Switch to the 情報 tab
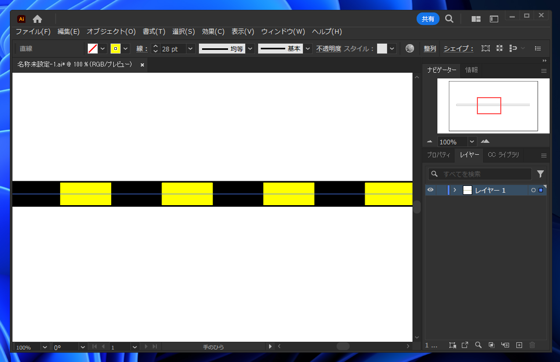Screen dimensions: 560x362 471,70
